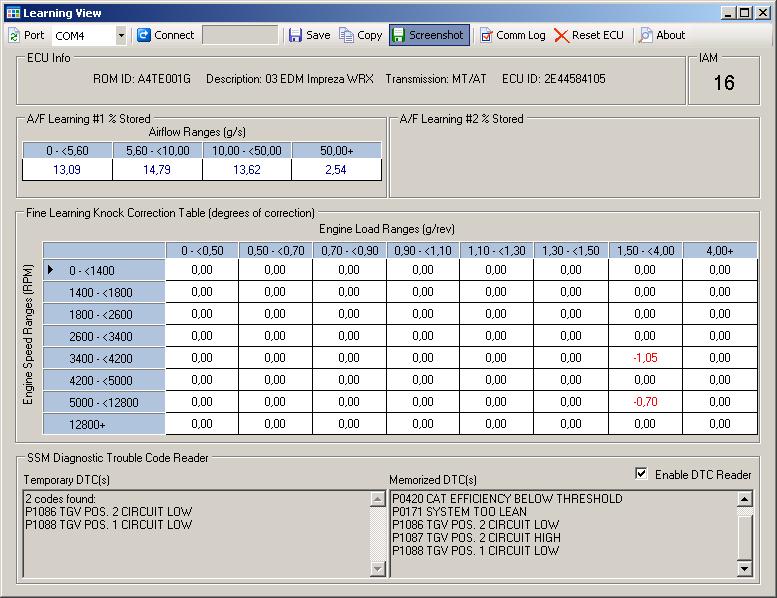Click the Copy icon in toolbar
The image size is (777, 598).
[347, 35]
